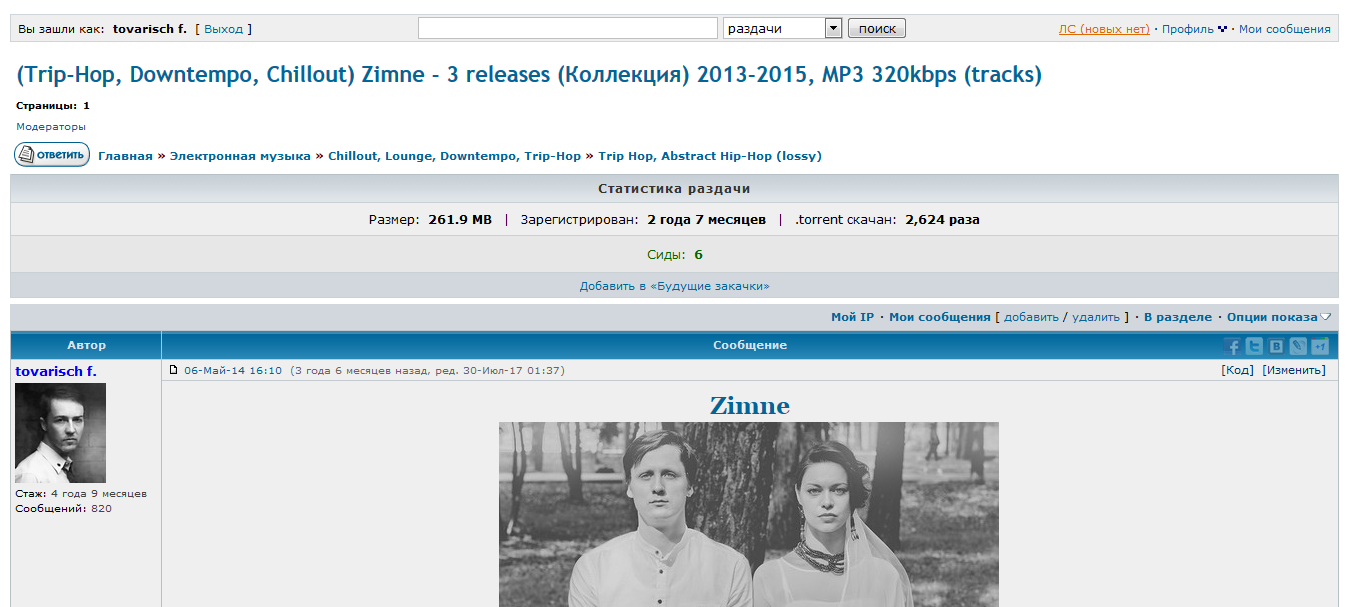Viewport: 1349px width, 607px height.
Task: Go to Электронная музыка breadcrumb section
Action: tap(240, 156)
